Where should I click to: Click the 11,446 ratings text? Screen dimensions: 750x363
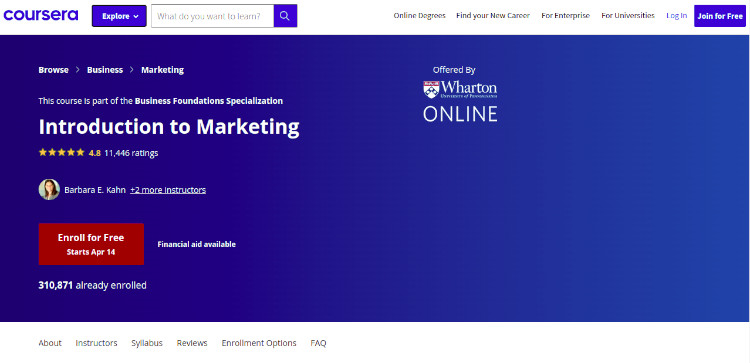tap(131, 153)
